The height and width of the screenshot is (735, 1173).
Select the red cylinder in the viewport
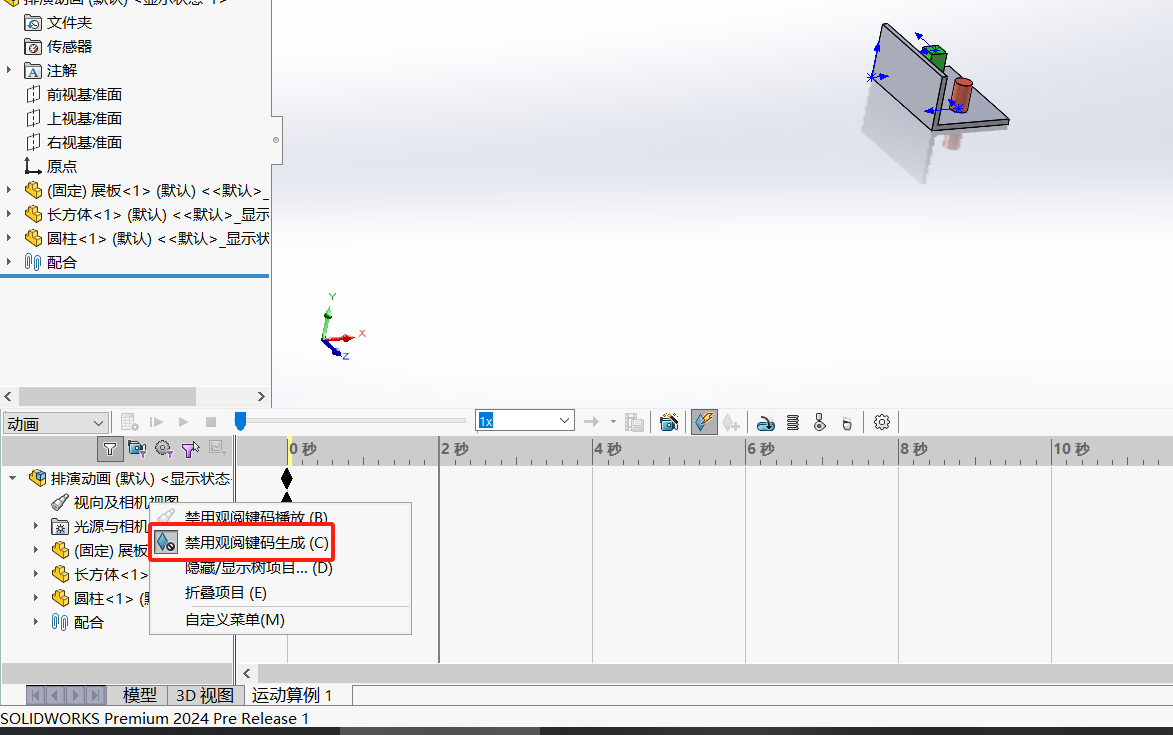click(x=961, y=96)
